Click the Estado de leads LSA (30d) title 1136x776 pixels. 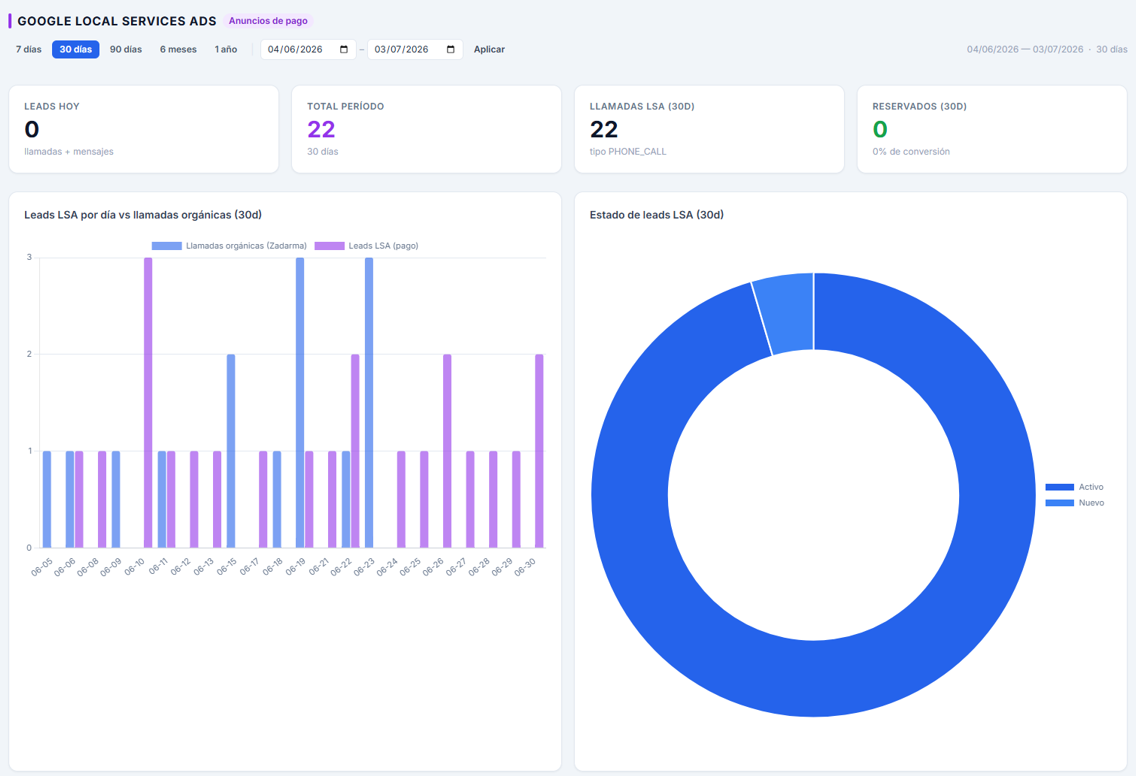(656, 214)
